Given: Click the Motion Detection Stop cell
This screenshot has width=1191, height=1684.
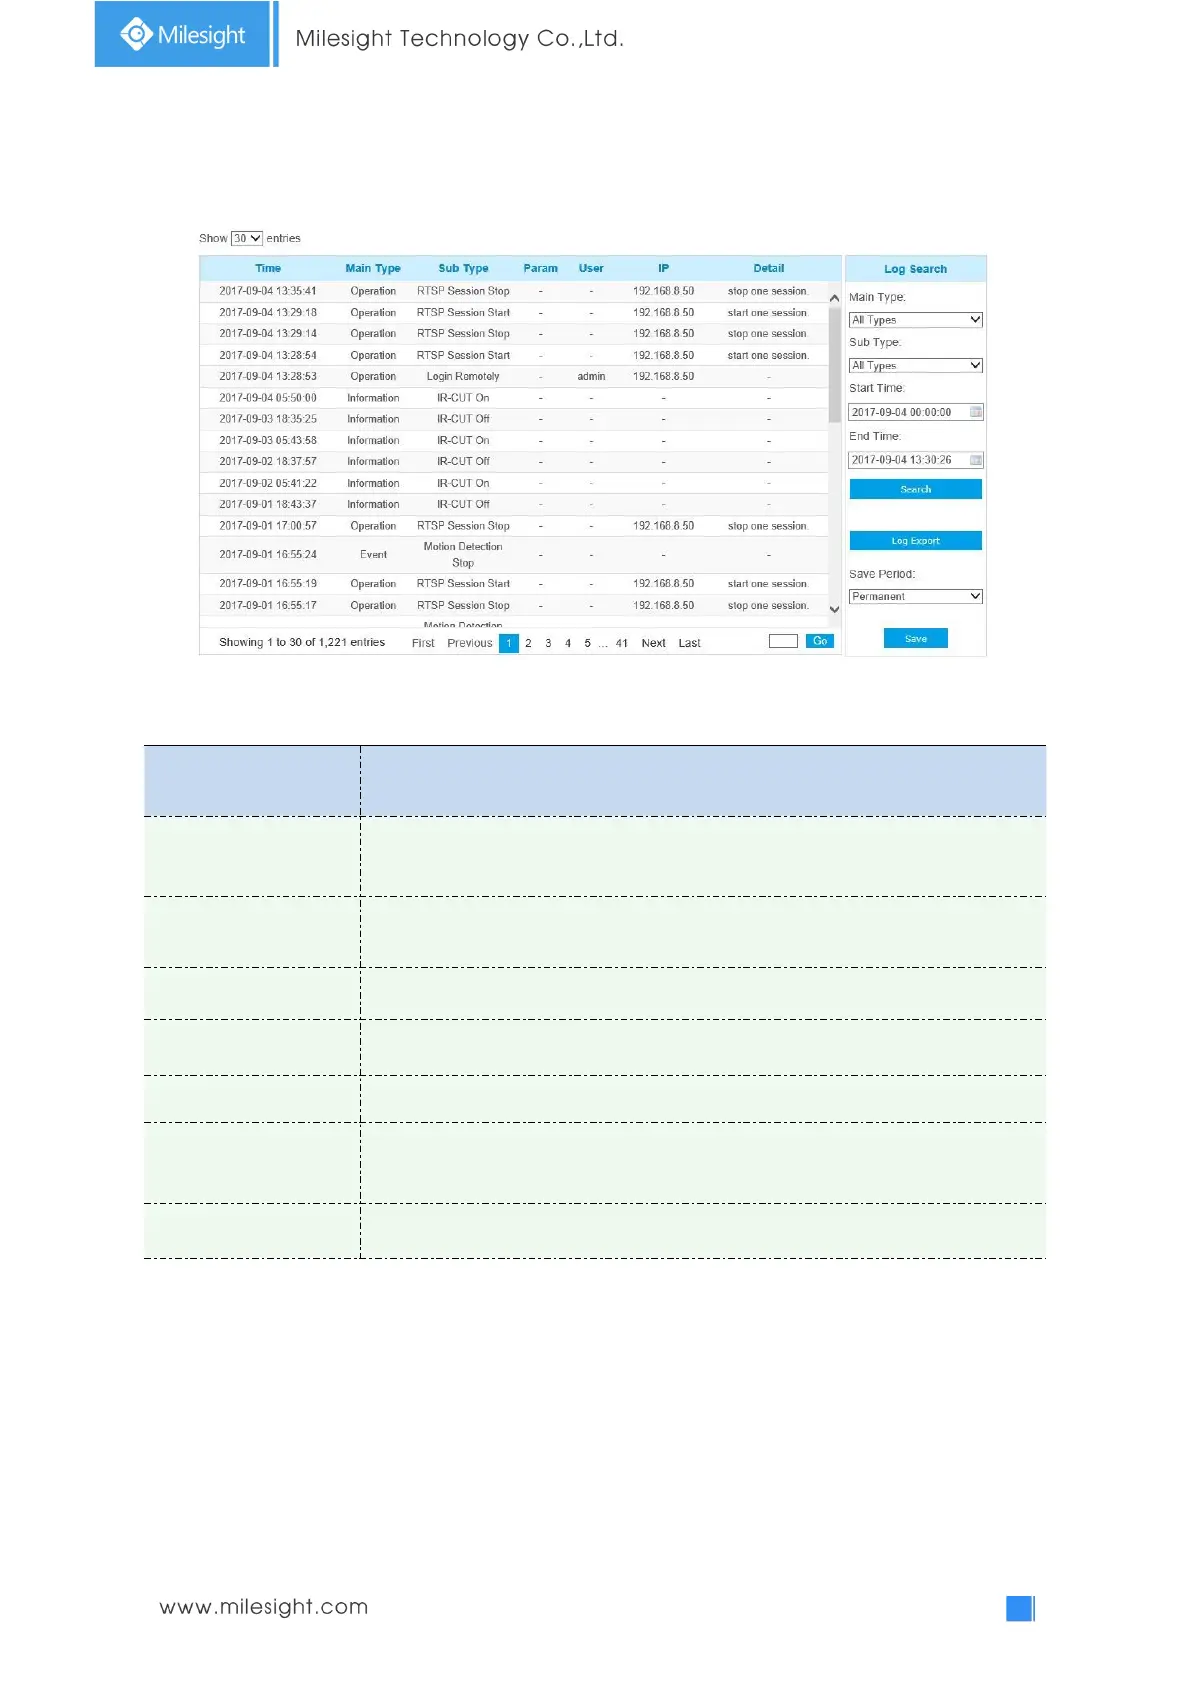Looking at the screenshot, I should (x=463, y=555).
